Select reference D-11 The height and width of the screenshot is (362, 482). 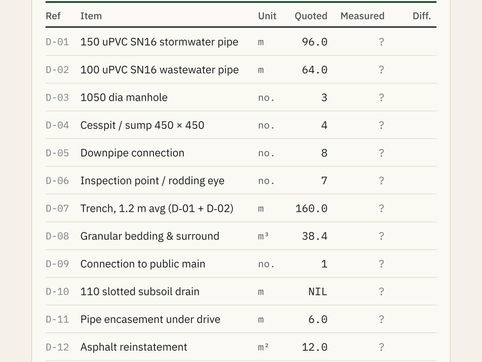coord(57,319)
